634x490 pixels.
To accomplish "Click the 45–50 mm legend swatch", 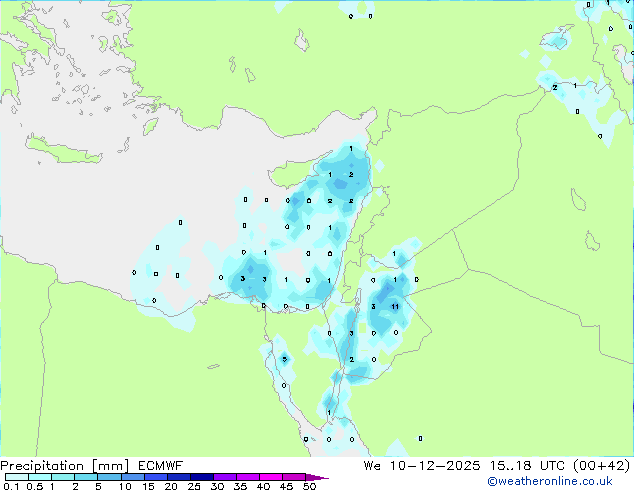I will (x=294, y=477).
